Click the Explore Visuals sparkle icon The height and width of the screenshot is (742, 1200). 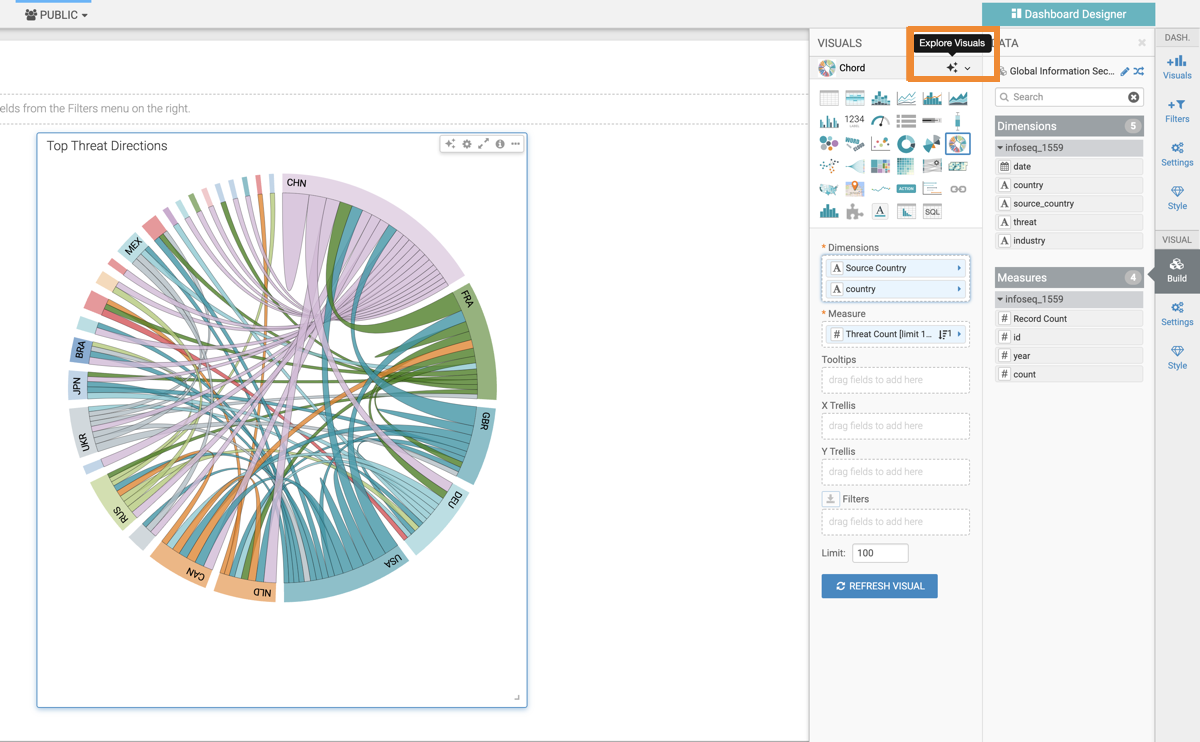click(x=953, y=68)
